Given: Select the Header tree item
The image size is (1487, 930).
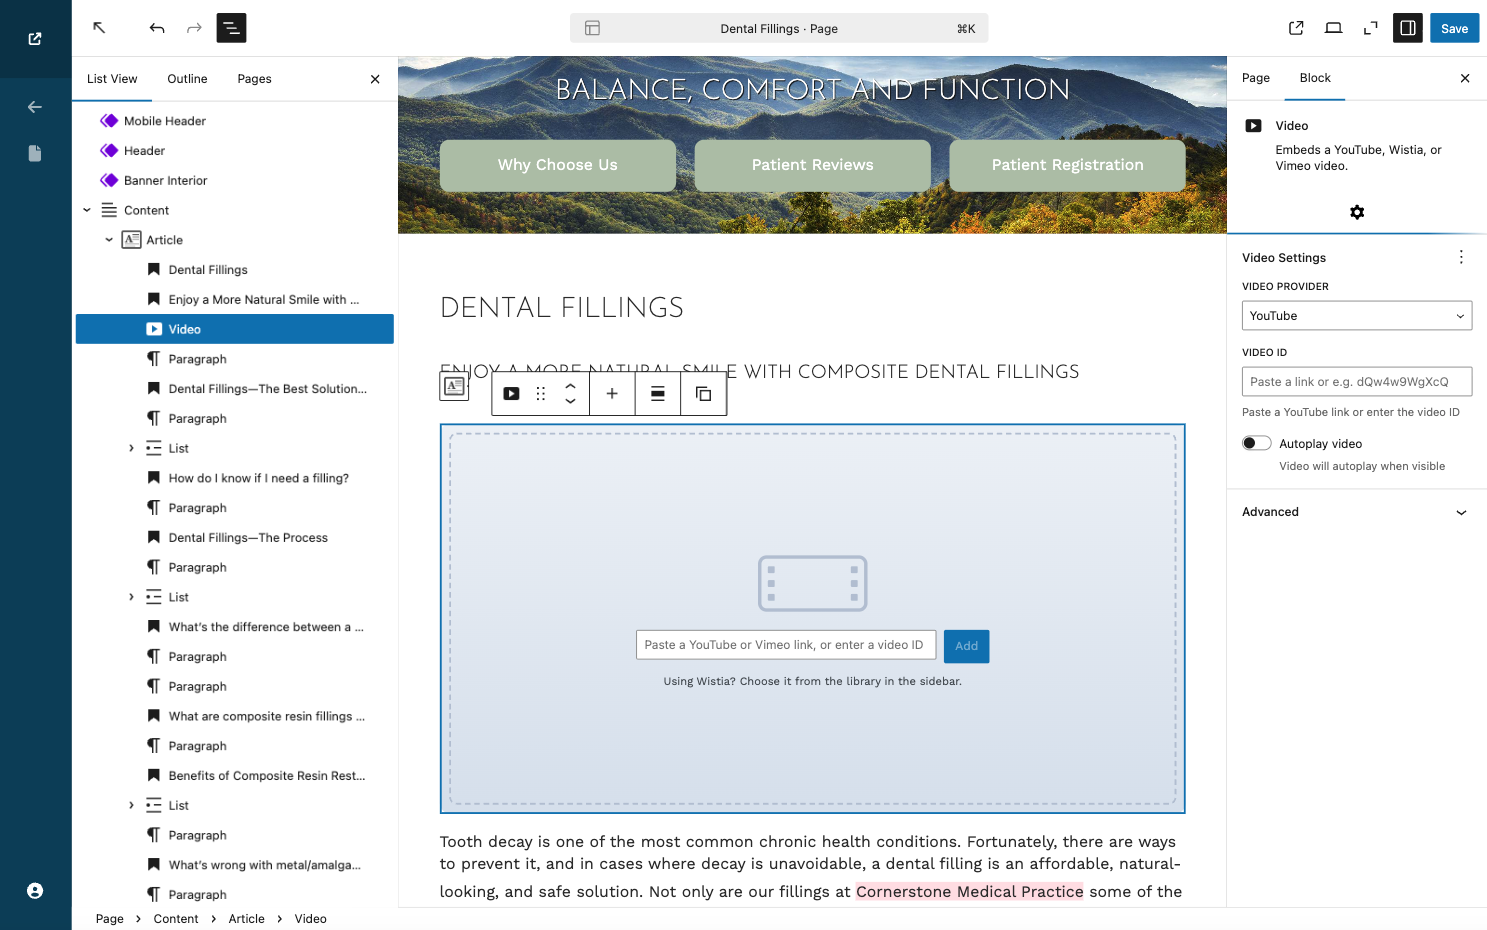Looking at the screenshot, I should pos(235,151).
